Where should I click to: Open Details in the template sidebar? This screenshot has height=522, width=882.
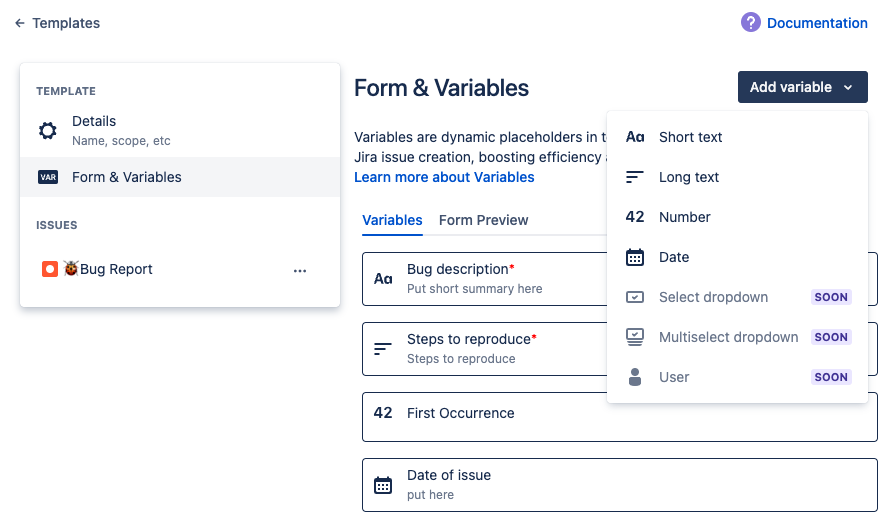tap(94, 122)
